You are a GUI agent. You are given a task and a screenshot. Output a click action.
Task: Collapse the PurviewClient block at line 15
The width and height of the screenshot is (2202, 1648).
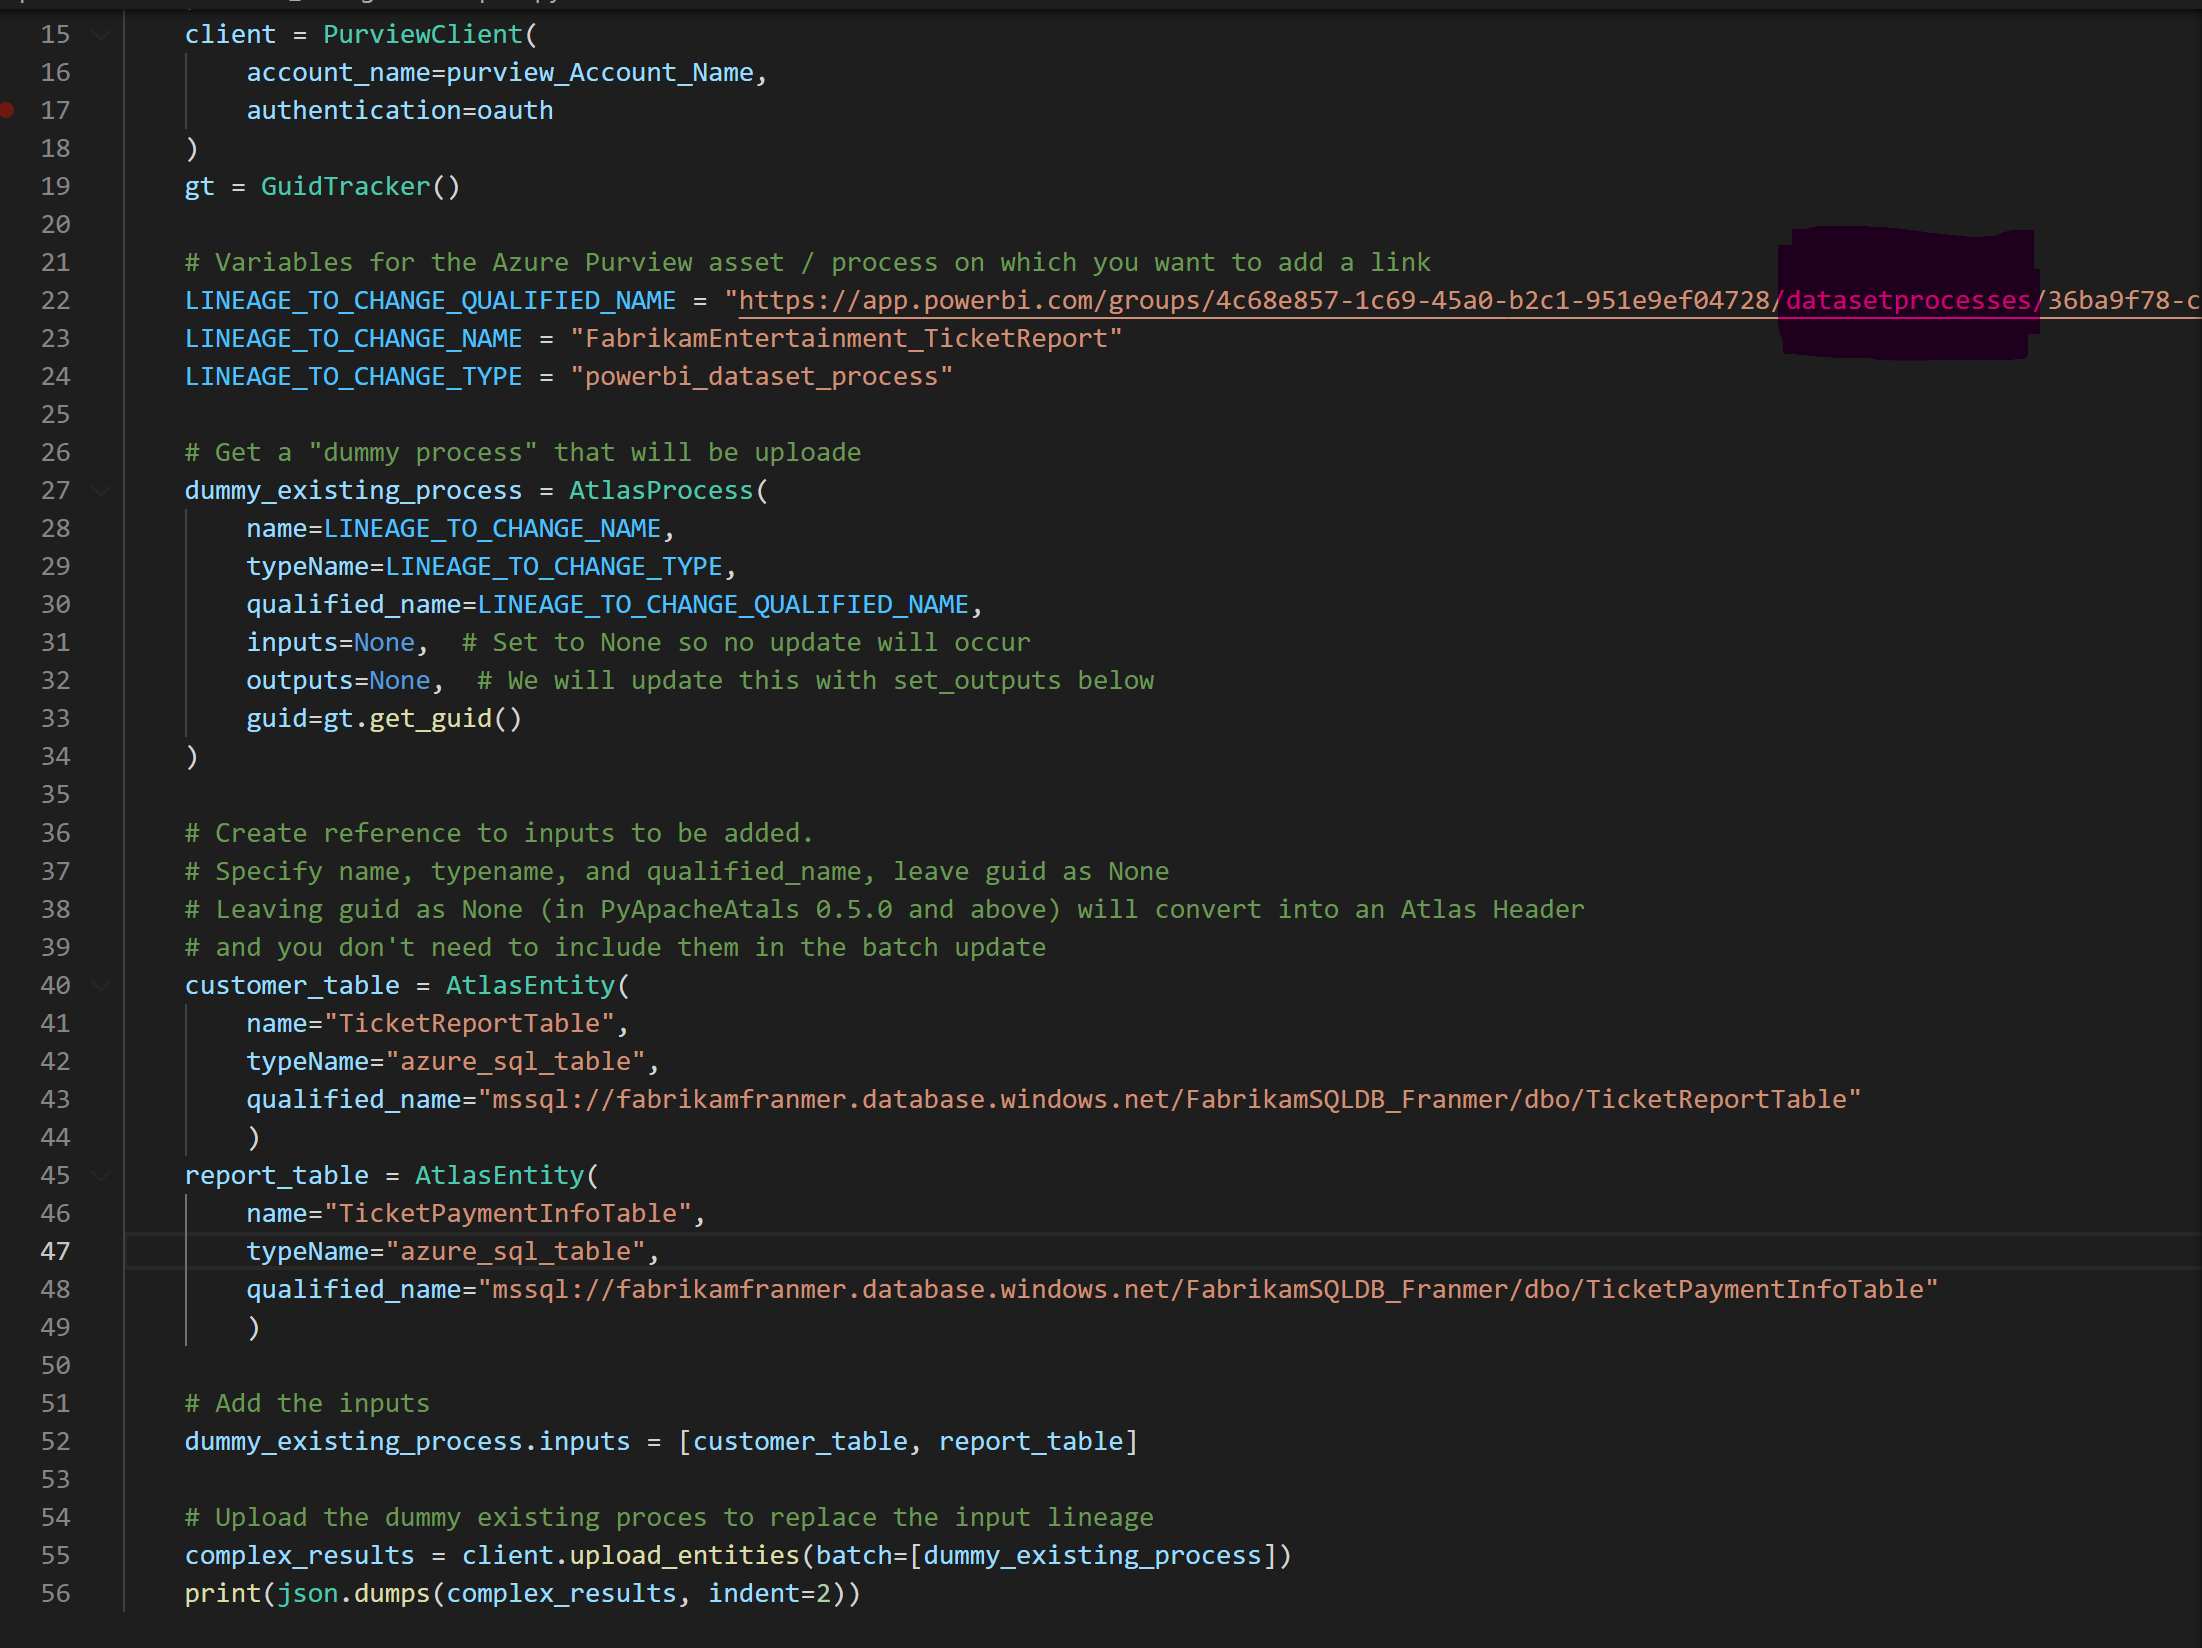(x=101, y=35)
